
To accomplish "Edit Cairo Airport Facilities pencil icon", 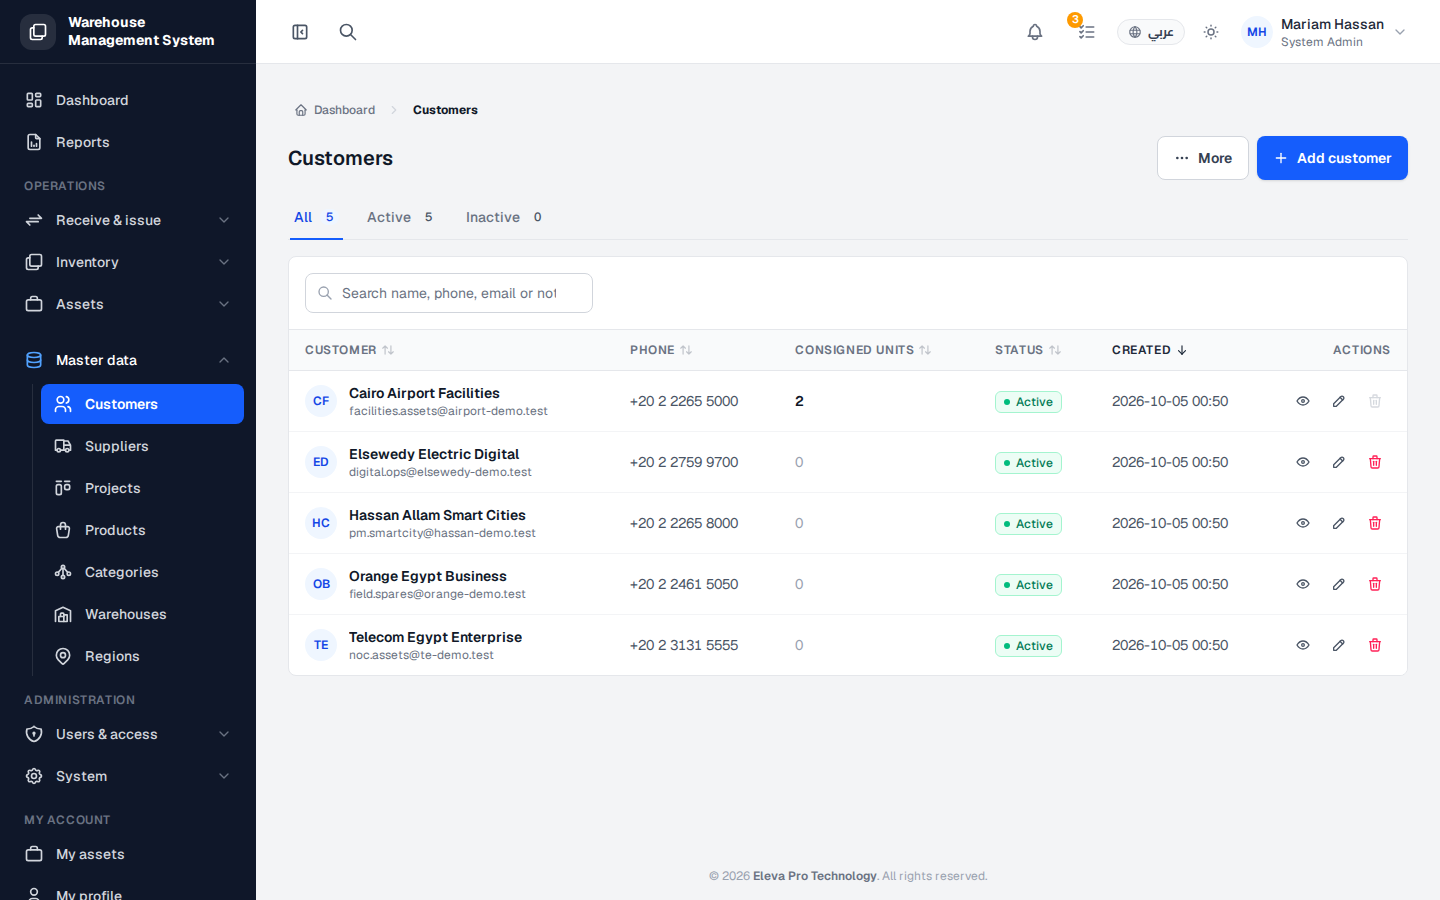I will coord(1339,401).
